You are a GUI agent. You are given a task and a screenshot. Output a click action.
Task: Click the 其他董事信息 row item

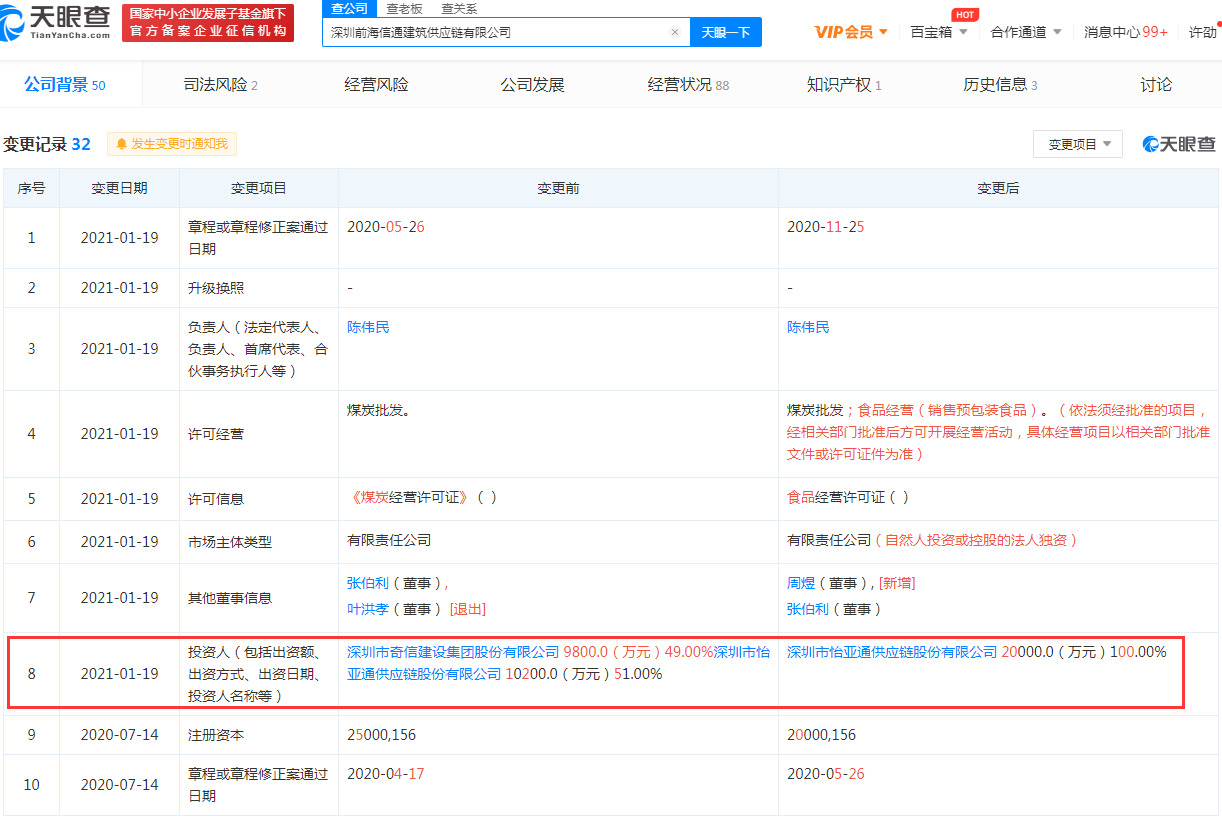[230, 598]
